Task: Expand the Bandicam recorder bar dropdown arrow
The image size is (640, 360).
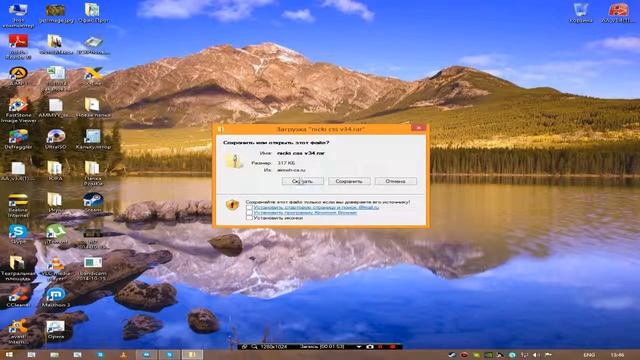Action: [359, 347]
